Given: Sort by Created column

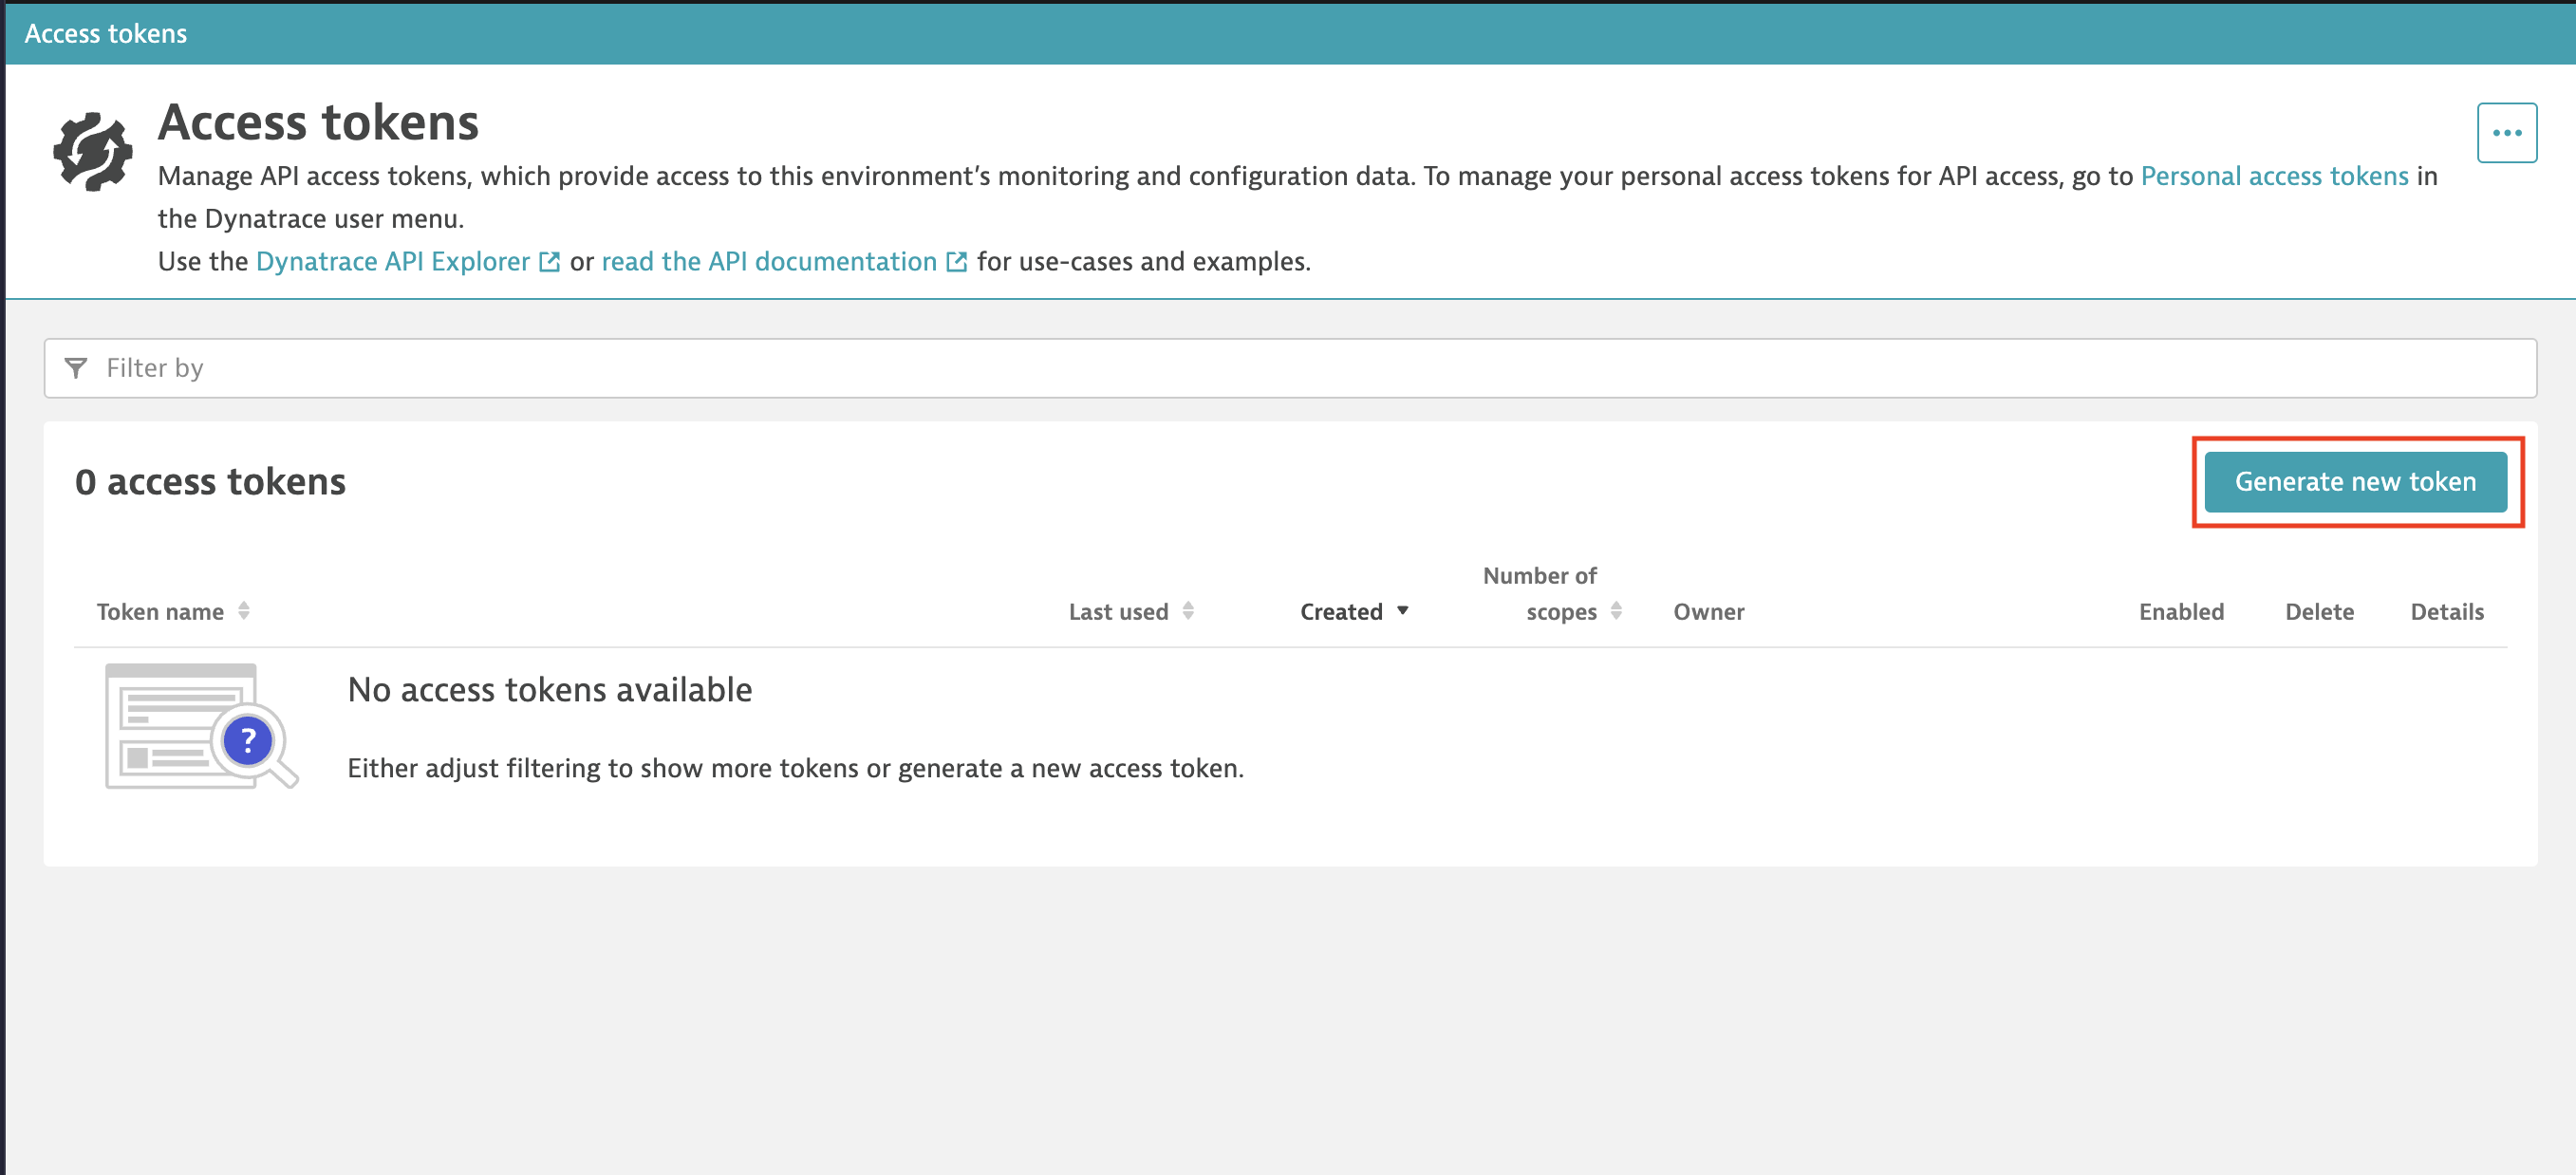Looking at the screenshot, I should [1354, 612].
